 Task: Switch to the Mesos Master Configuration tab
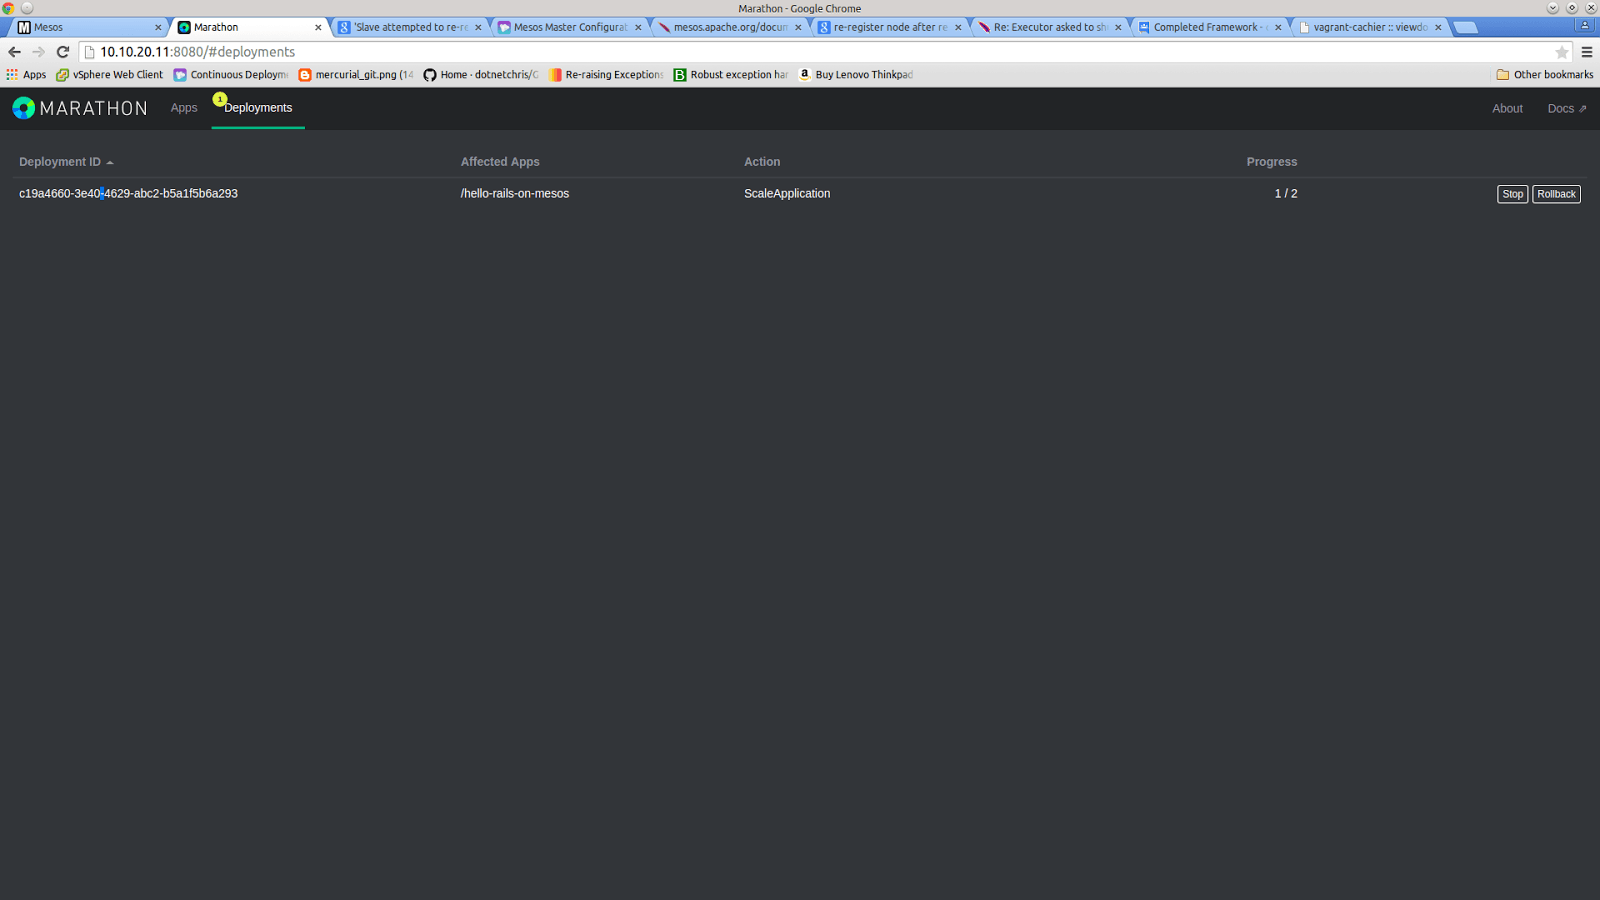(x=570, y=28)
